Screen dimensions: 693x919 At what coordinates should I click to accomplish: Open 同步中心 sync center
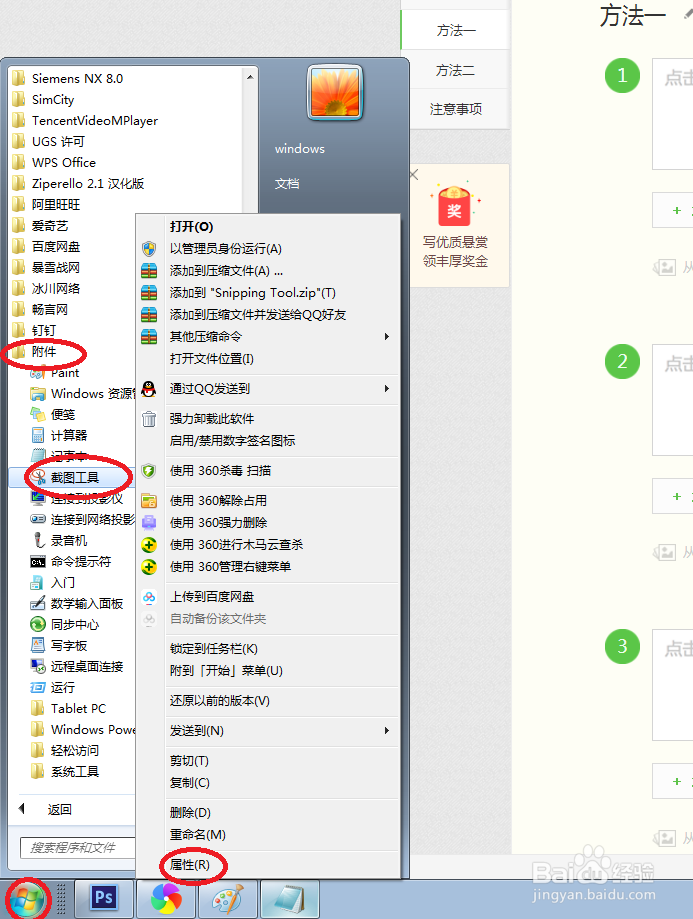(74, 625)
